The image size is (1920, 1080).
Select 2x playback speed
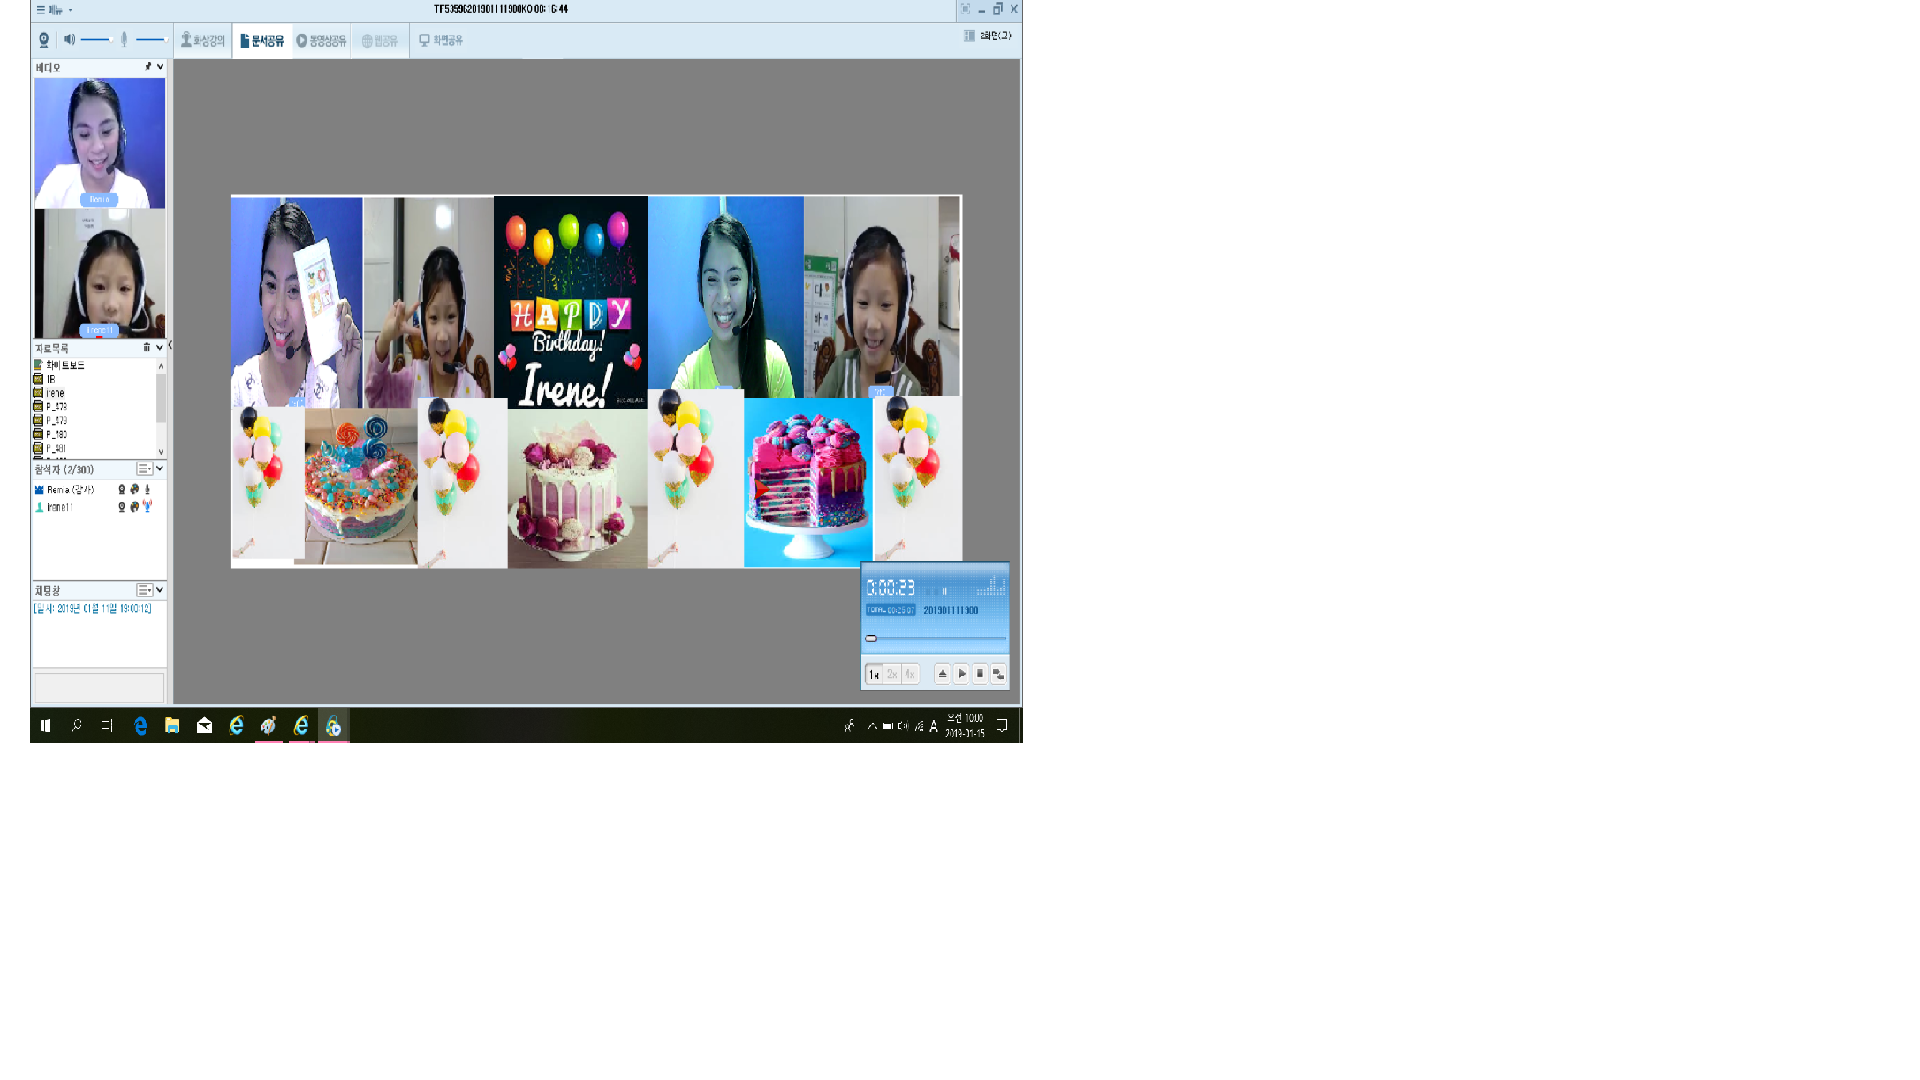coord(892,674)
